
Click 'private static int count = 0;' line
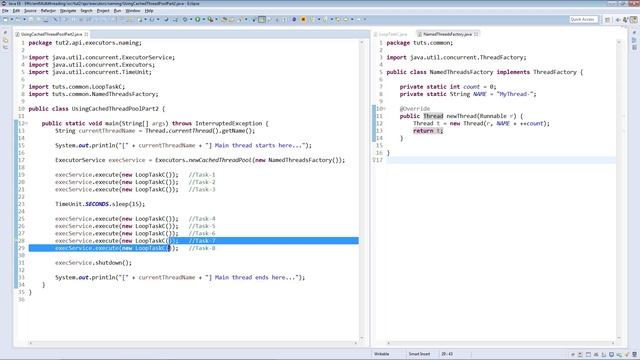pyautogui.click(x=448, y=87)
